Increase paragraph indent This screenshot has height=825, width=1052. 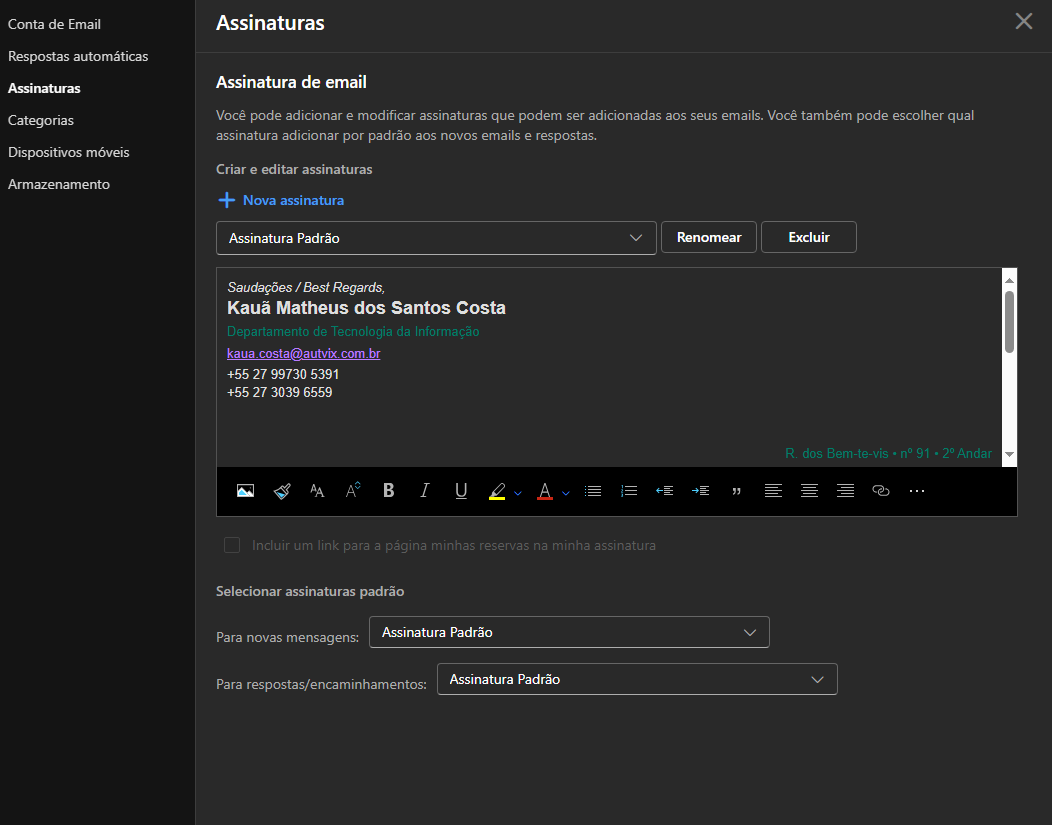point(700,491)
